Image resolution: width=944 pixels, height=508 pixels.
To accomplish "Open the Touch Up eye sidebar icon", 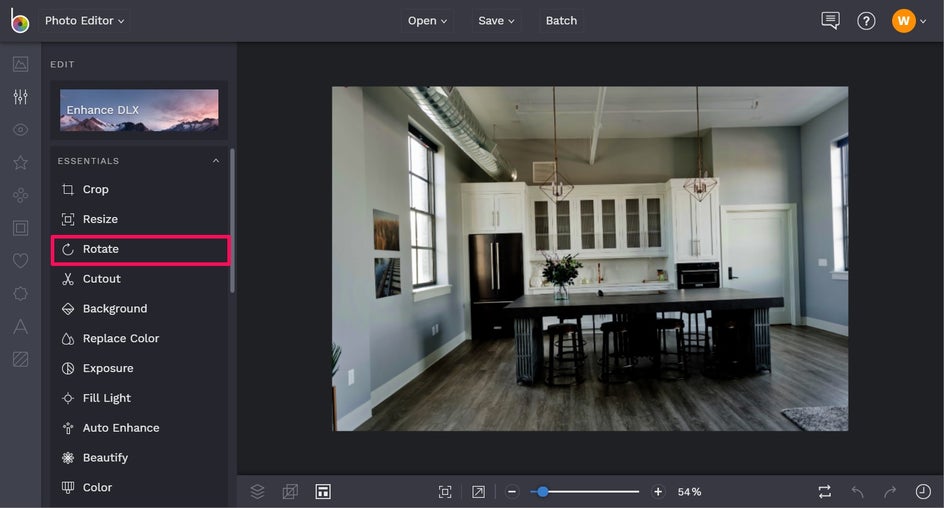I will click(x=20, y=129).
